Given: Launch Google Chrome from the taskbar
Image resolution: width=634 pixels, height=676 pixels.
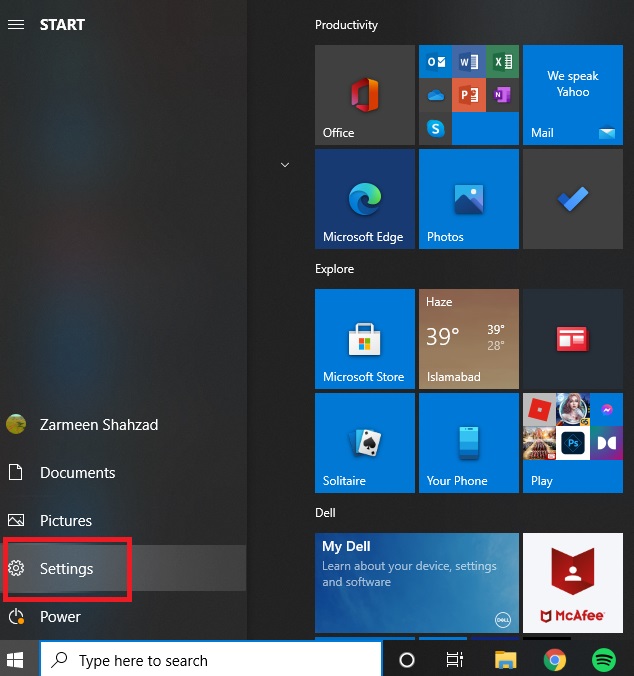Looking at the screenshot, I should point(555,660).
